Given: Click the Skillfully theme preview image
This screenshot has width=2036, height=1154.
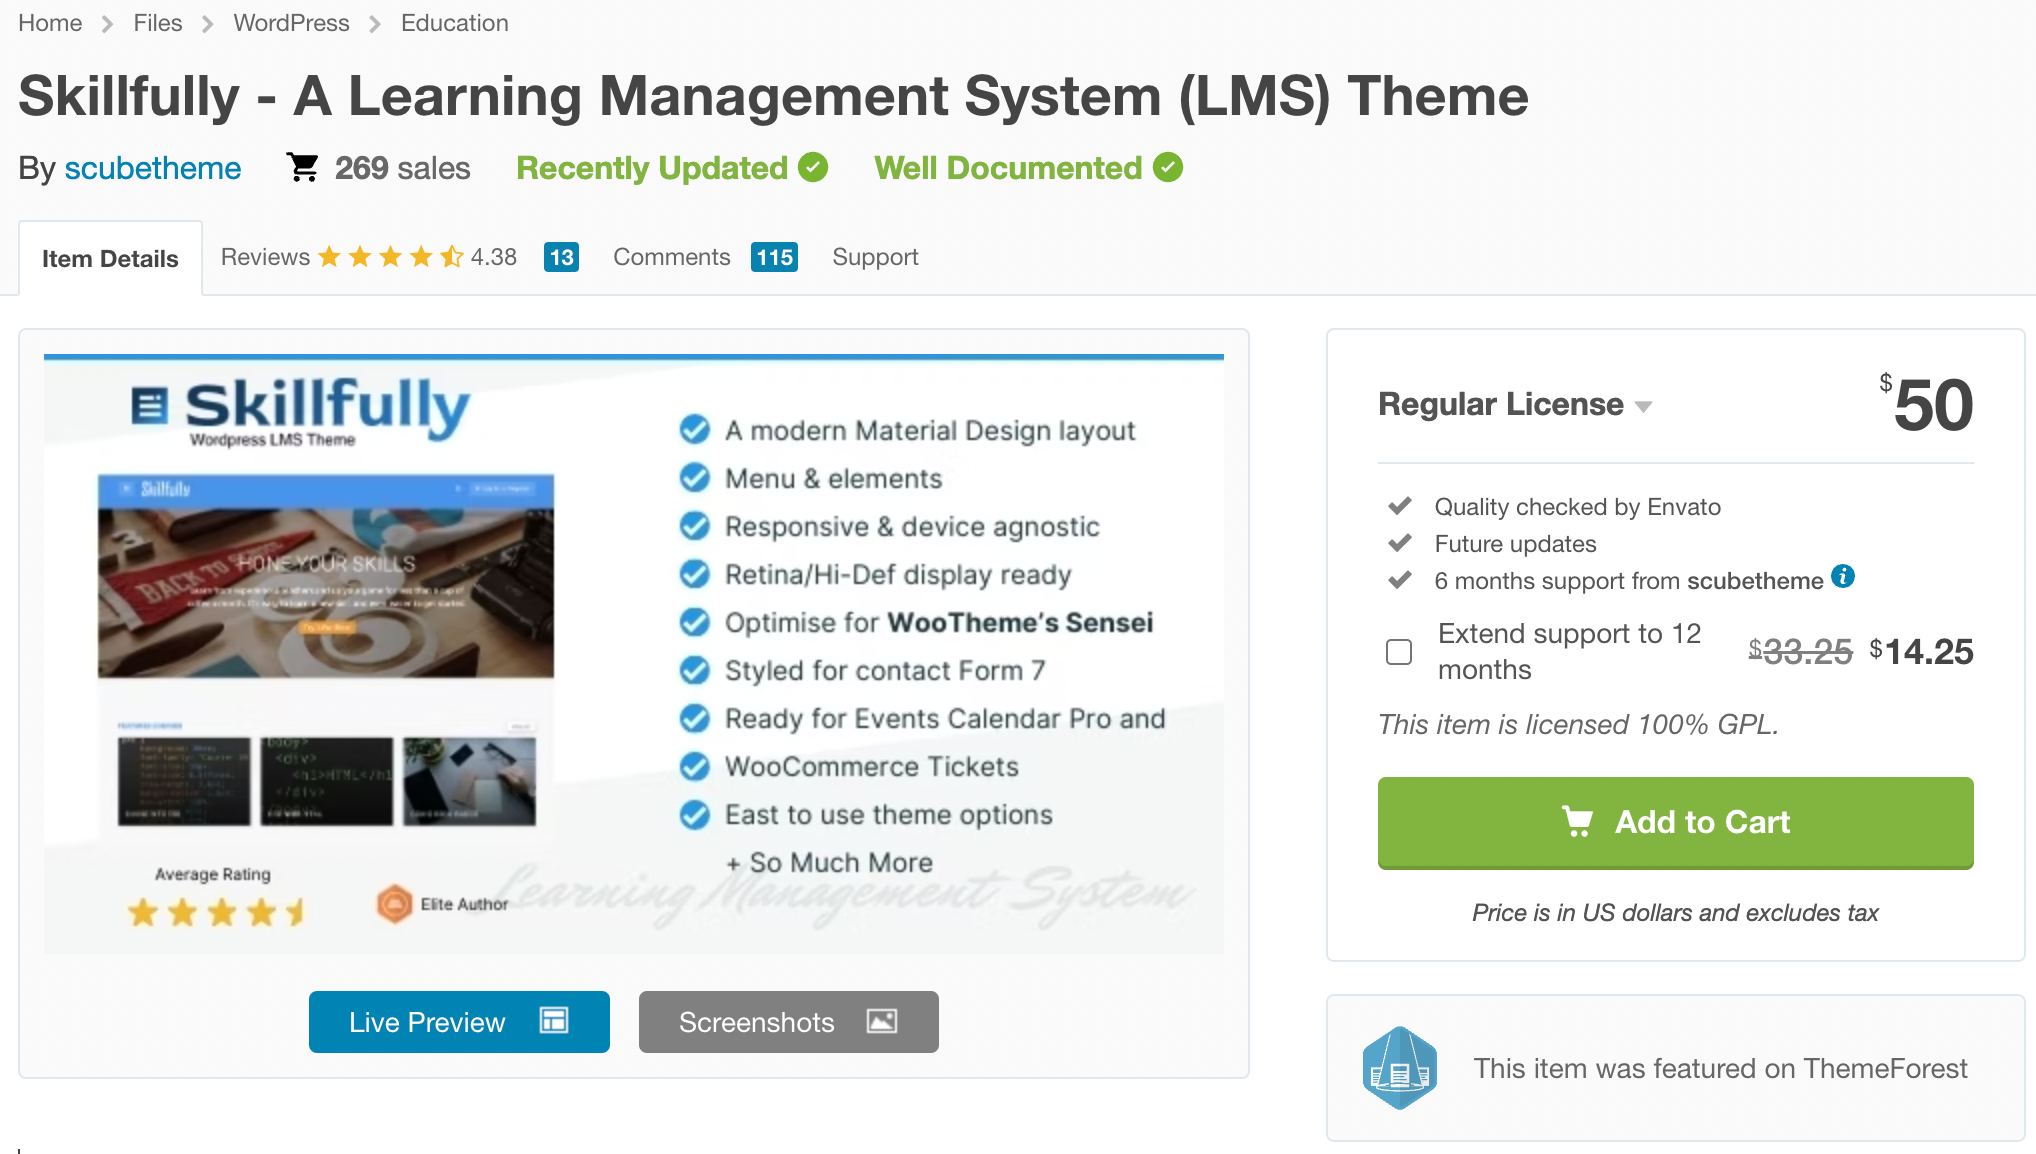Looking at the screenshot, I should 633,655.
